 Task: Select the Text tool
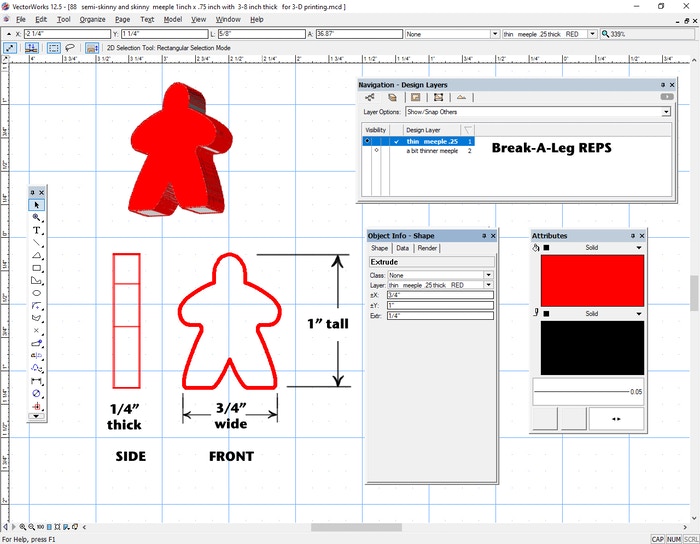pos(36,230)
